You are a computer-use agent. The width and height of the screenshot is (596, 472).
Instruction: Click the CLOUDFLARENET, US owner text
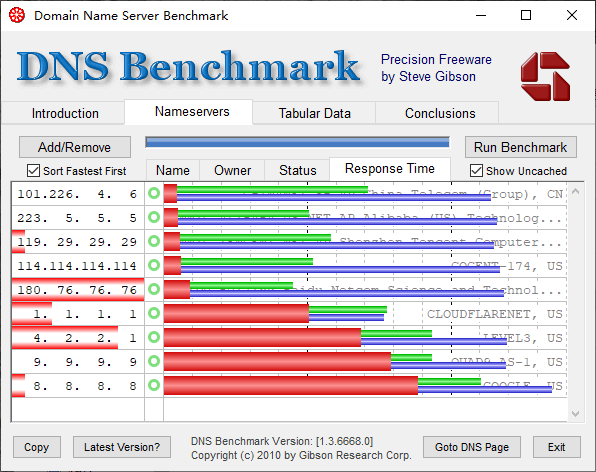tap(495, 314)
